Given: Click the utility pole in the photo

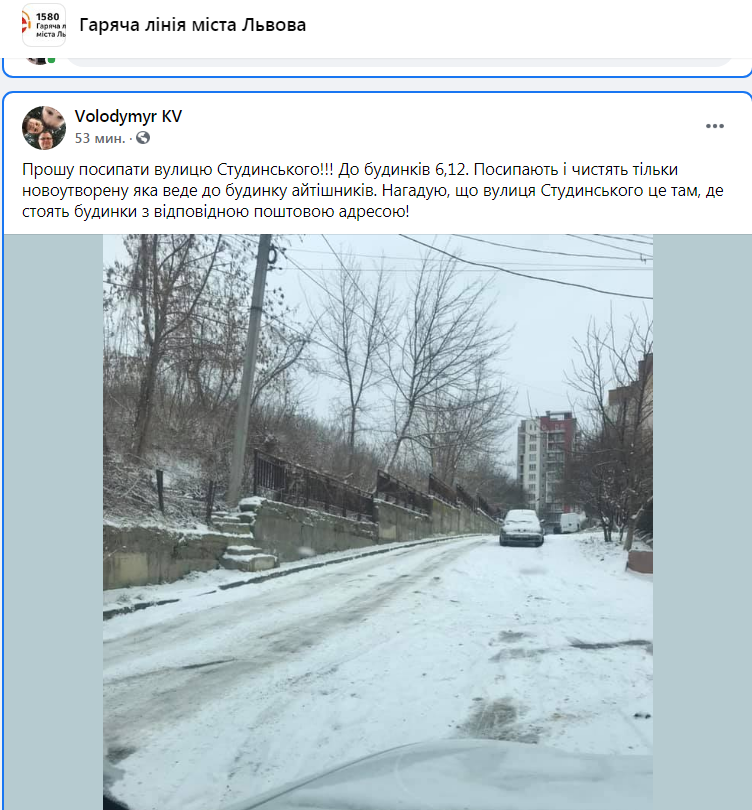Looking at the screenshot, I should (x=249, y=369).
